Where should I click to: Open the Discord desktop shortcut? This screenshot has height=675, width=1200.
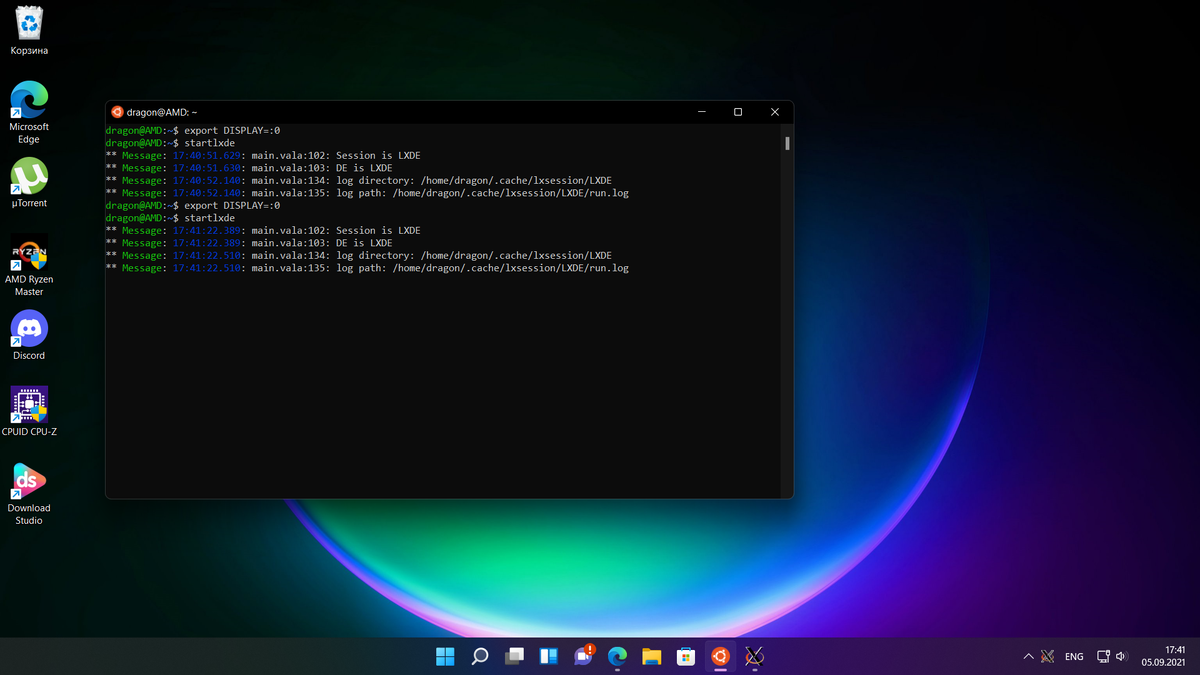(29, 336)
